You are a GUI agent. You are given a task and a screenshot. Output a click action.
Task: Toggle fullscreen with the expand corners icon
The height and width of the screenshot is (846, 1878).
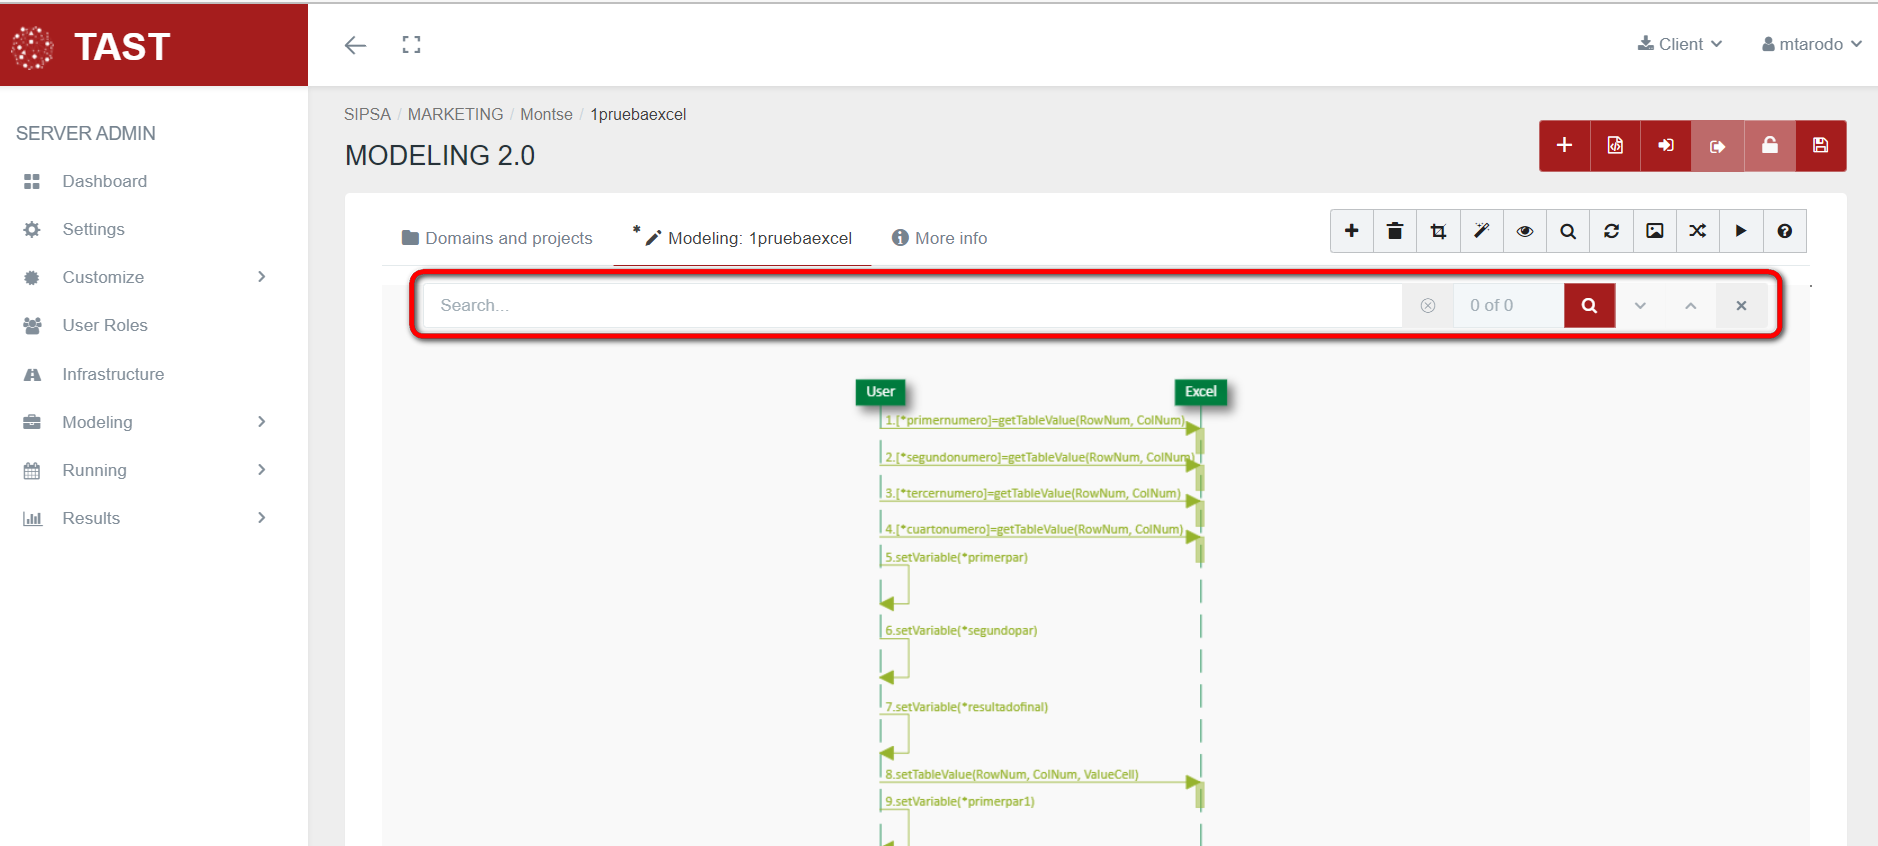click(411, 45)
